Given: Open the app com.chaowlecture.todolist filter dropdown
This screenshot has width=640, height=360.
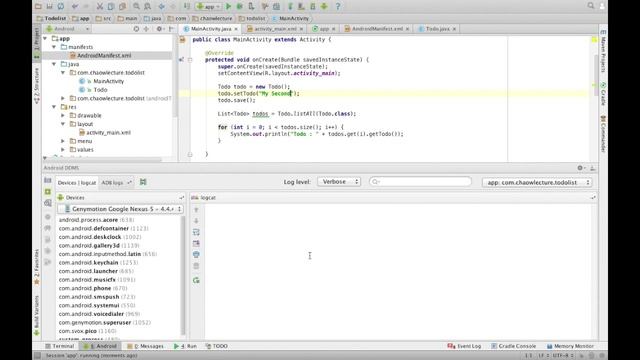Looking at the screenshot, I should coord(537,182).
